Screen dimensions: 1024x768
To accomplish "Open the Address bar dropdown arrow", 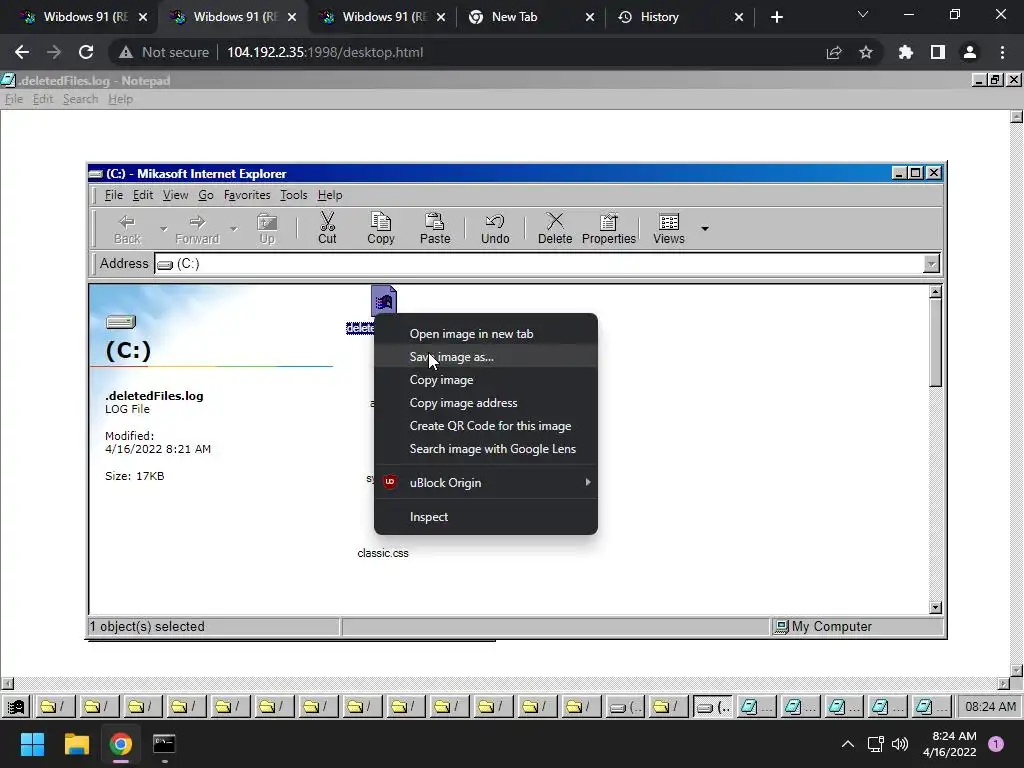I will [931, 264].
